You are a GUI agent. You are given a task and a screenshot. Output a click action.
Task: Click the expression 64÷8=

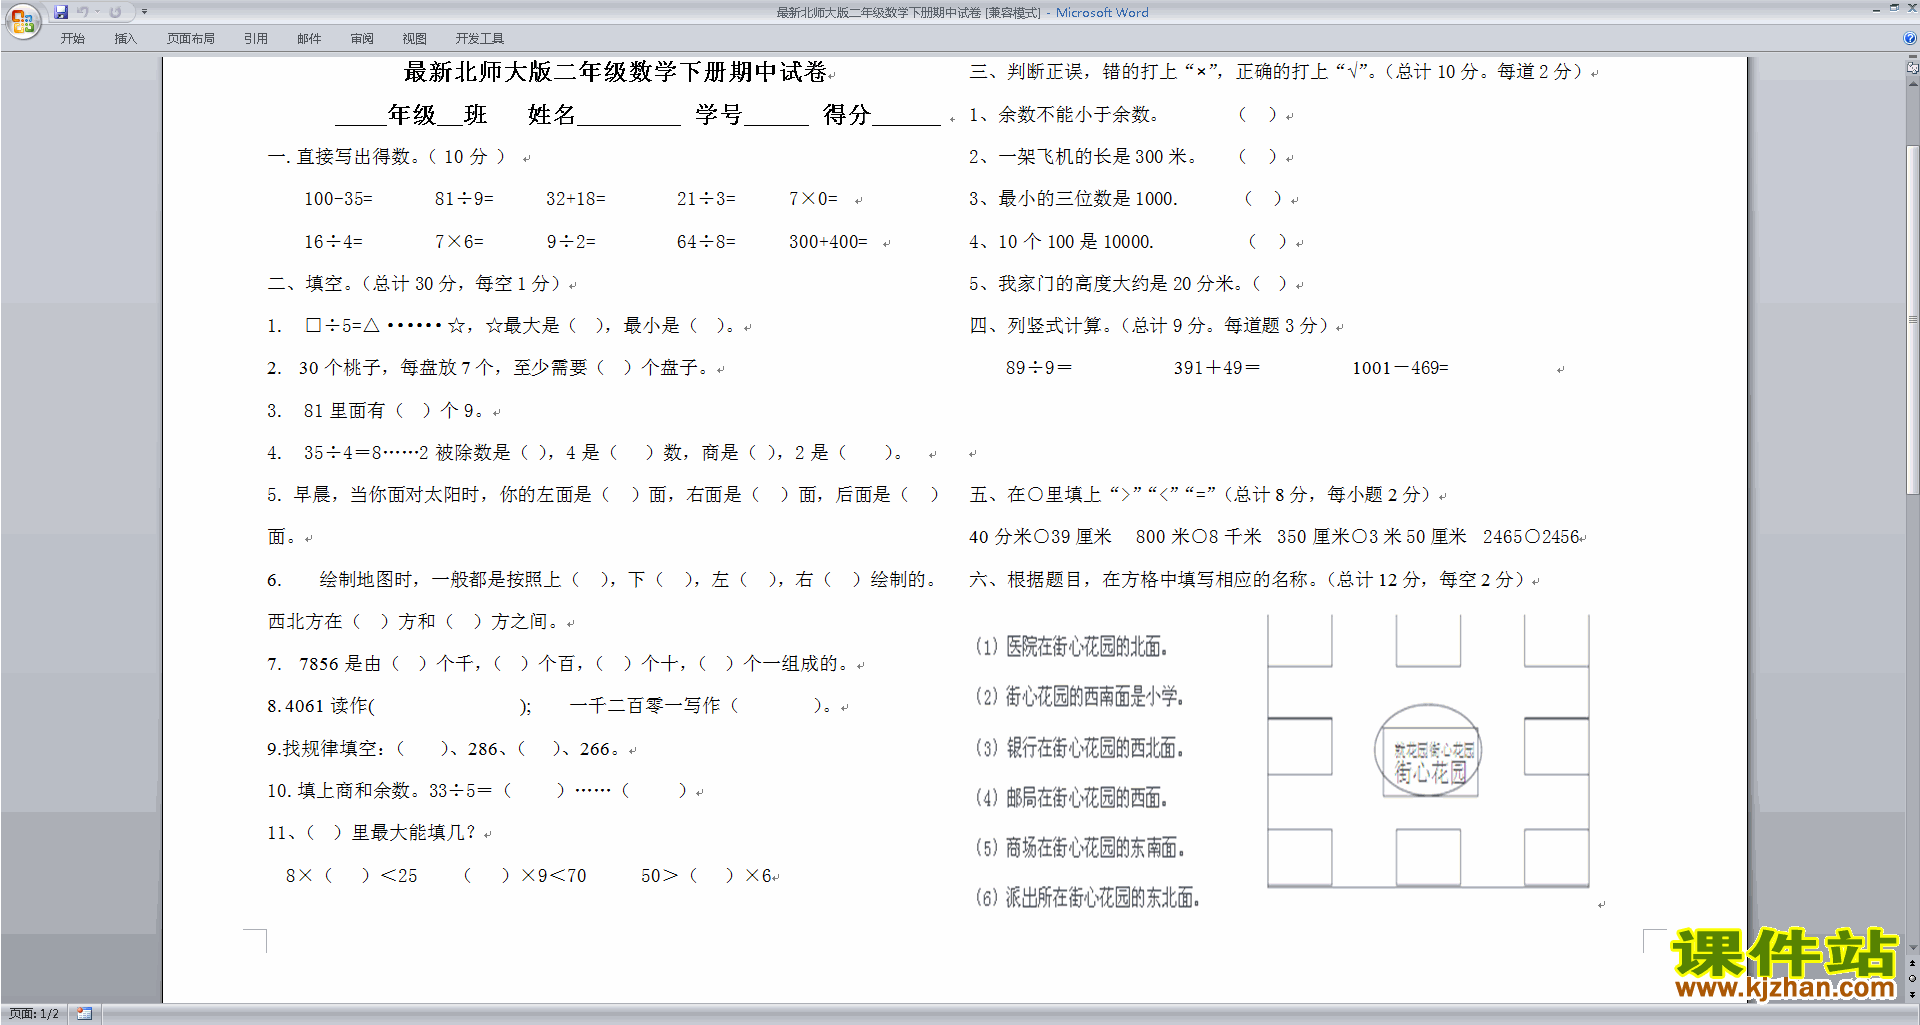coord(706,242)
